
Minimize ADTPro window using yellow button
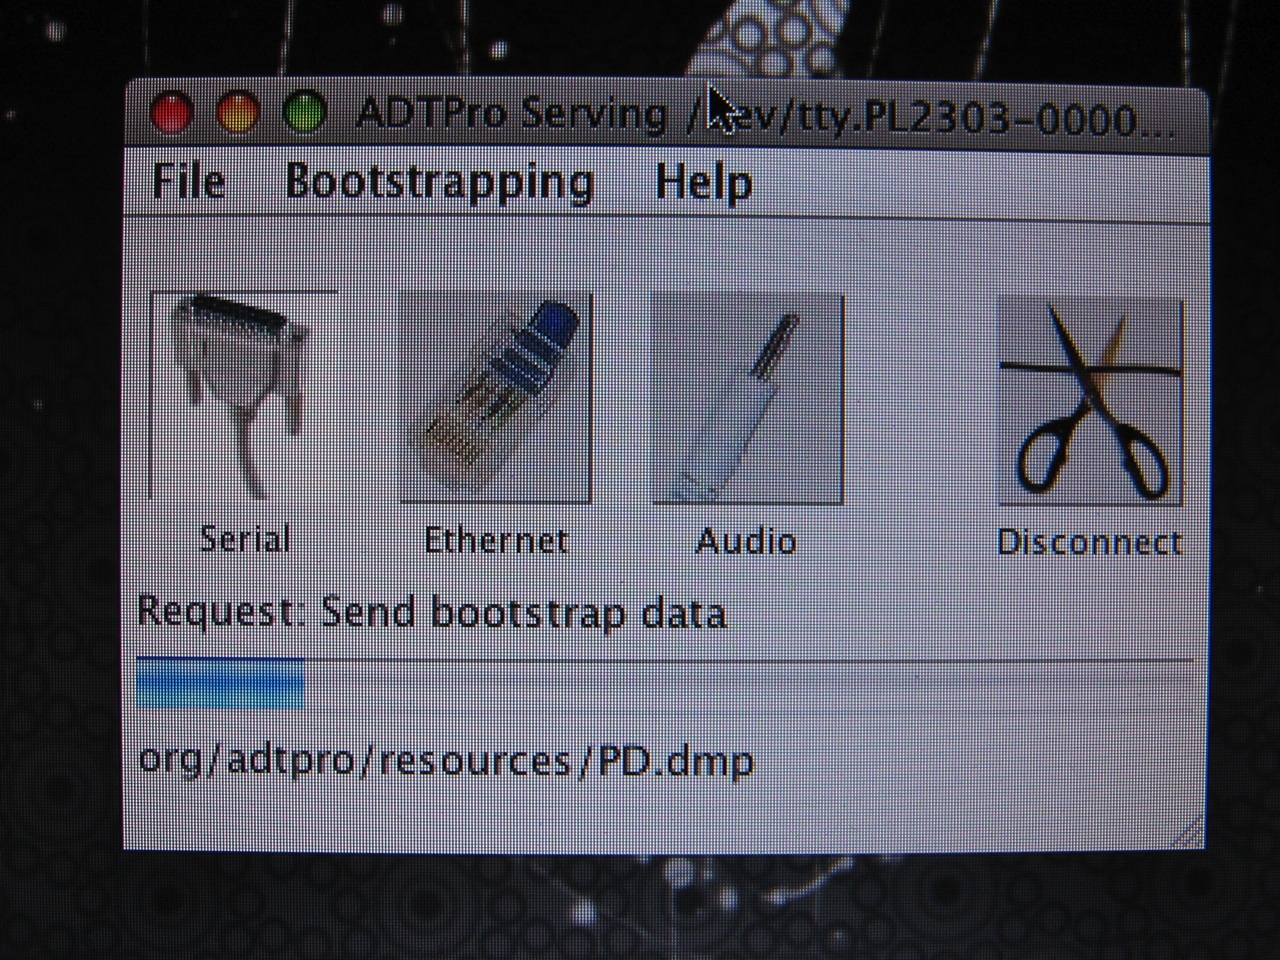click(x=238, y=112)
